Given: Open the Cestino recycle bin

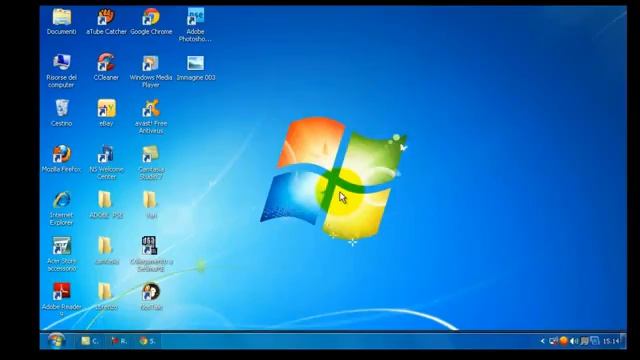Looking at the screenshot, I should click(62, 113).
